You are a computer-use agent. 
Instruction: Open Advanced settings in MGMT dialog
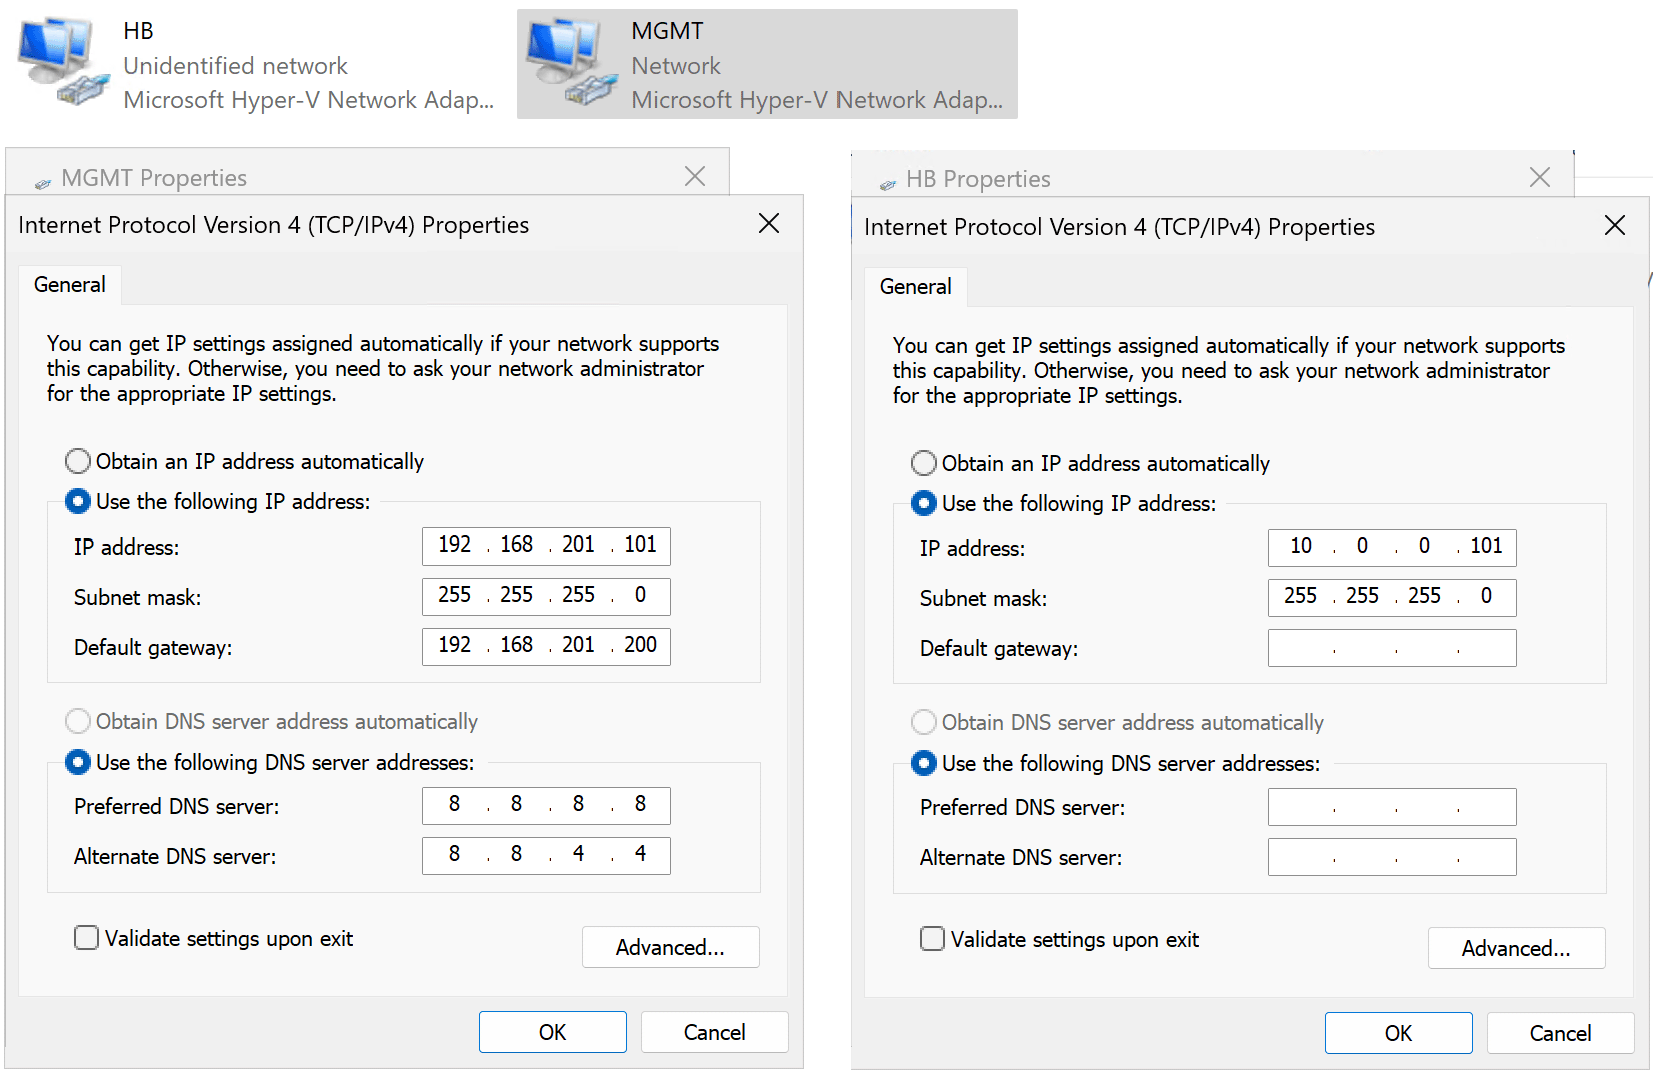670,947
